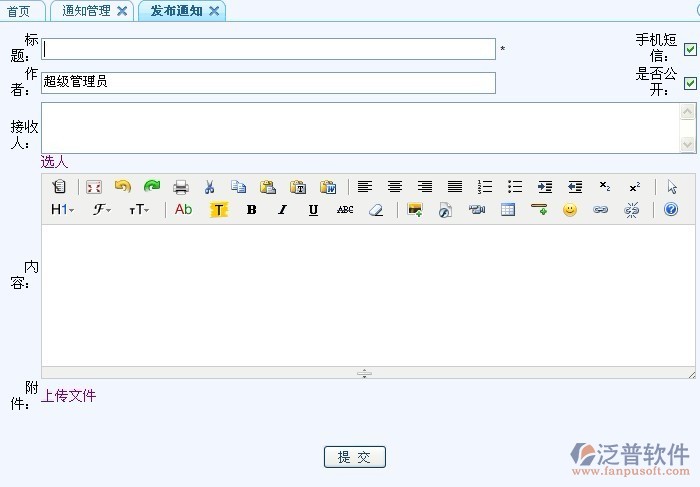Select the 发布通知 tab
Viewport: 700px width, 487px height.
pos(176,11)
